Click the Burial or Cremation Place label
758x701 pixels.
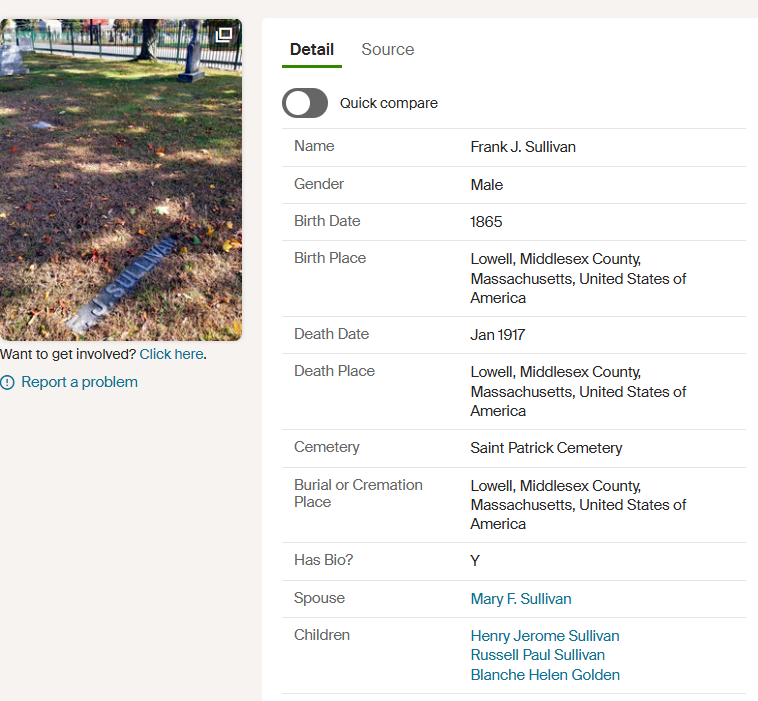[358, 493]
